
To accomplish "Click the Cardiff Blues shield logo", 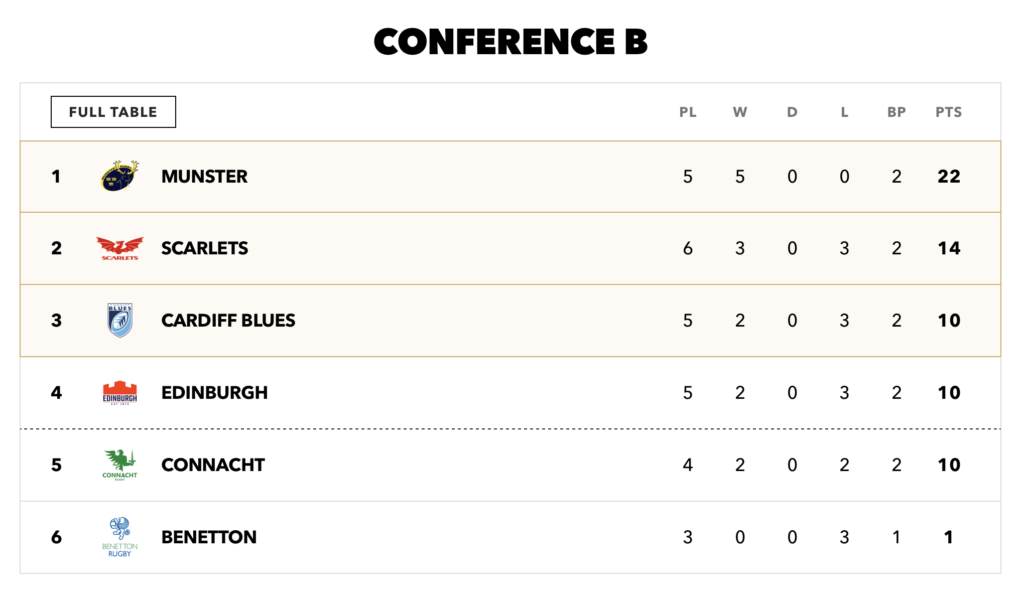I will click(120, 320).
